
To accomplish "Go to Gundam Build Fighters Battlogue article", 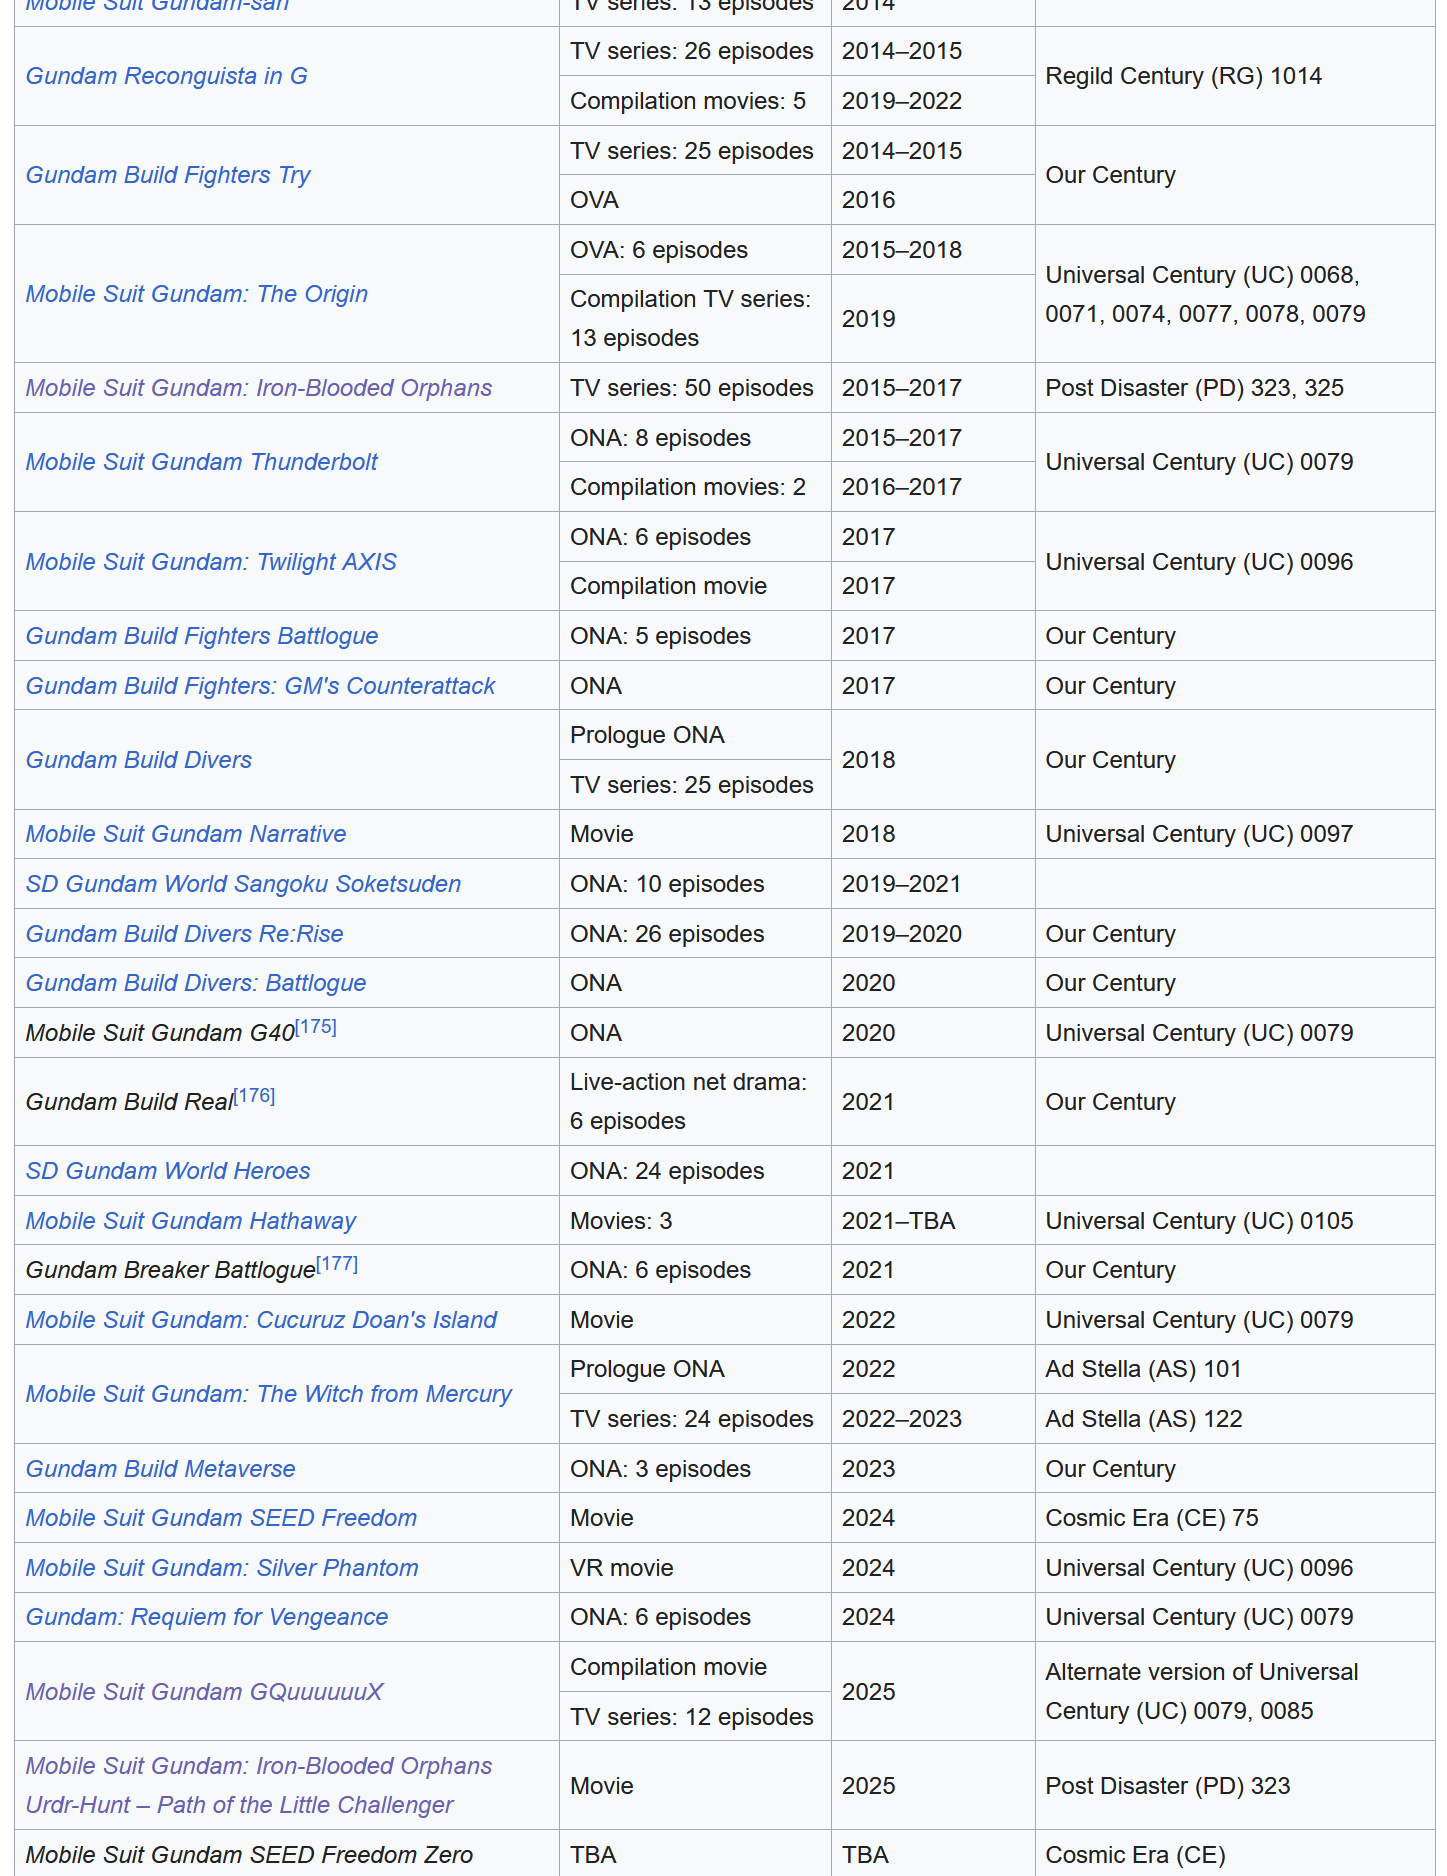I will pos(202,636).
